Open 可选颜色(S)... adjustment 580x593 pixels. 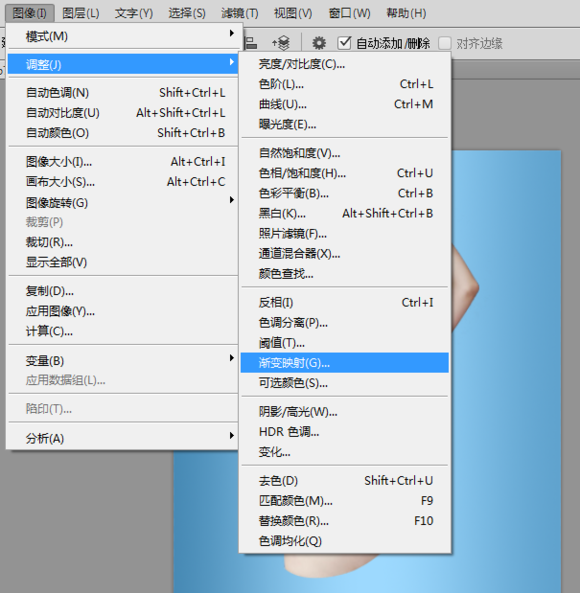[x=344, y=383]
